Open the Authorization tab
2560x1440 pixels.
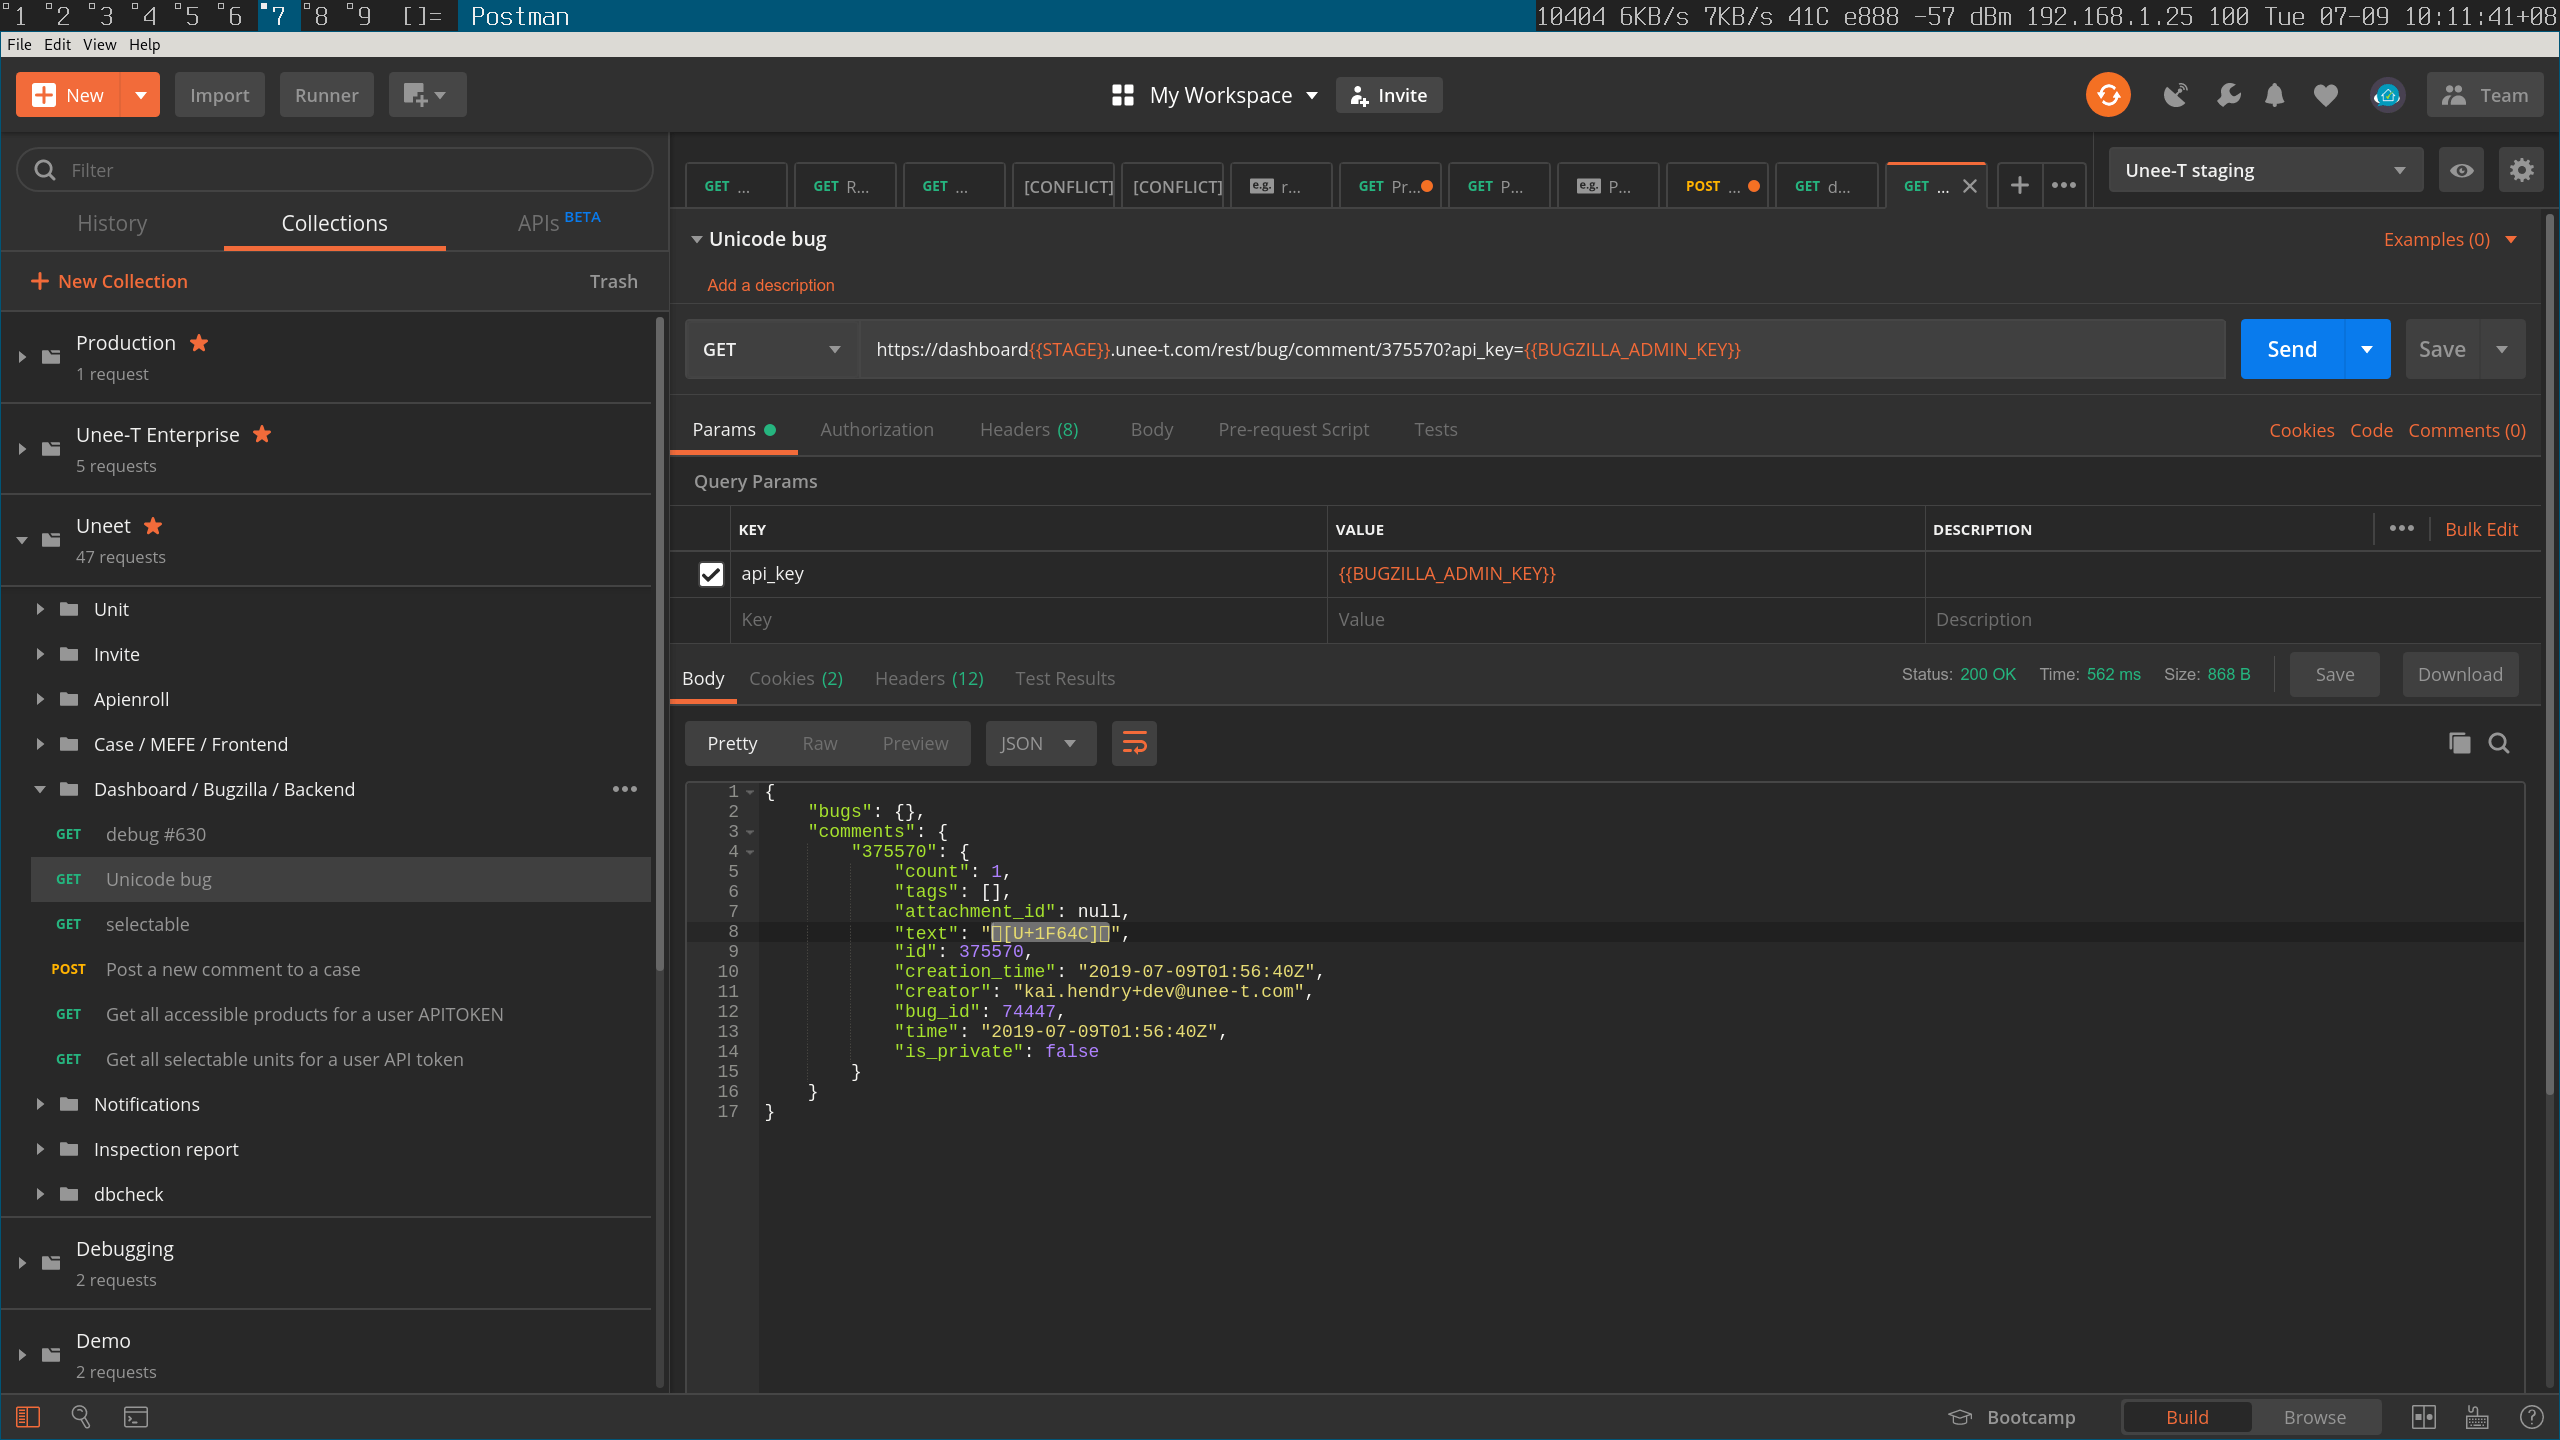(x=877, y=429)
